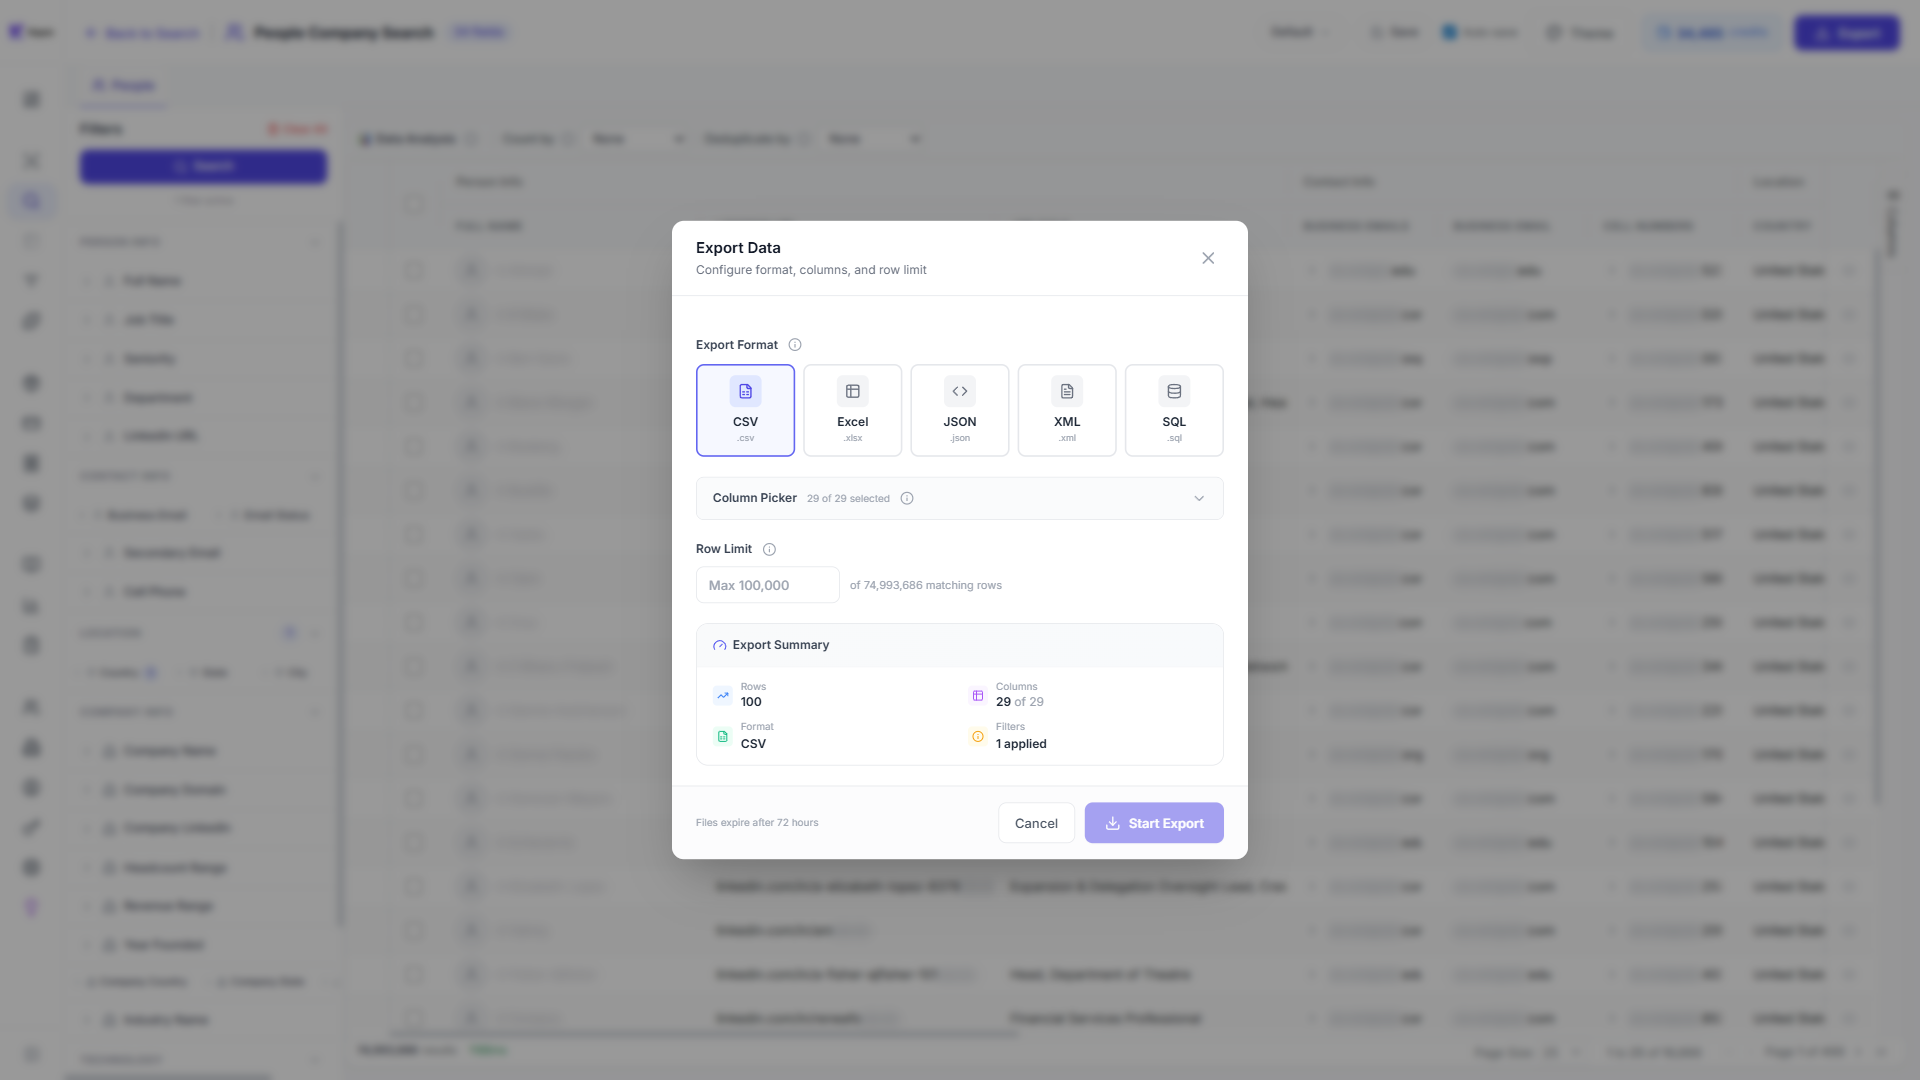Select the XML export format card
1920x1080 pixels.
point(1066,410)
